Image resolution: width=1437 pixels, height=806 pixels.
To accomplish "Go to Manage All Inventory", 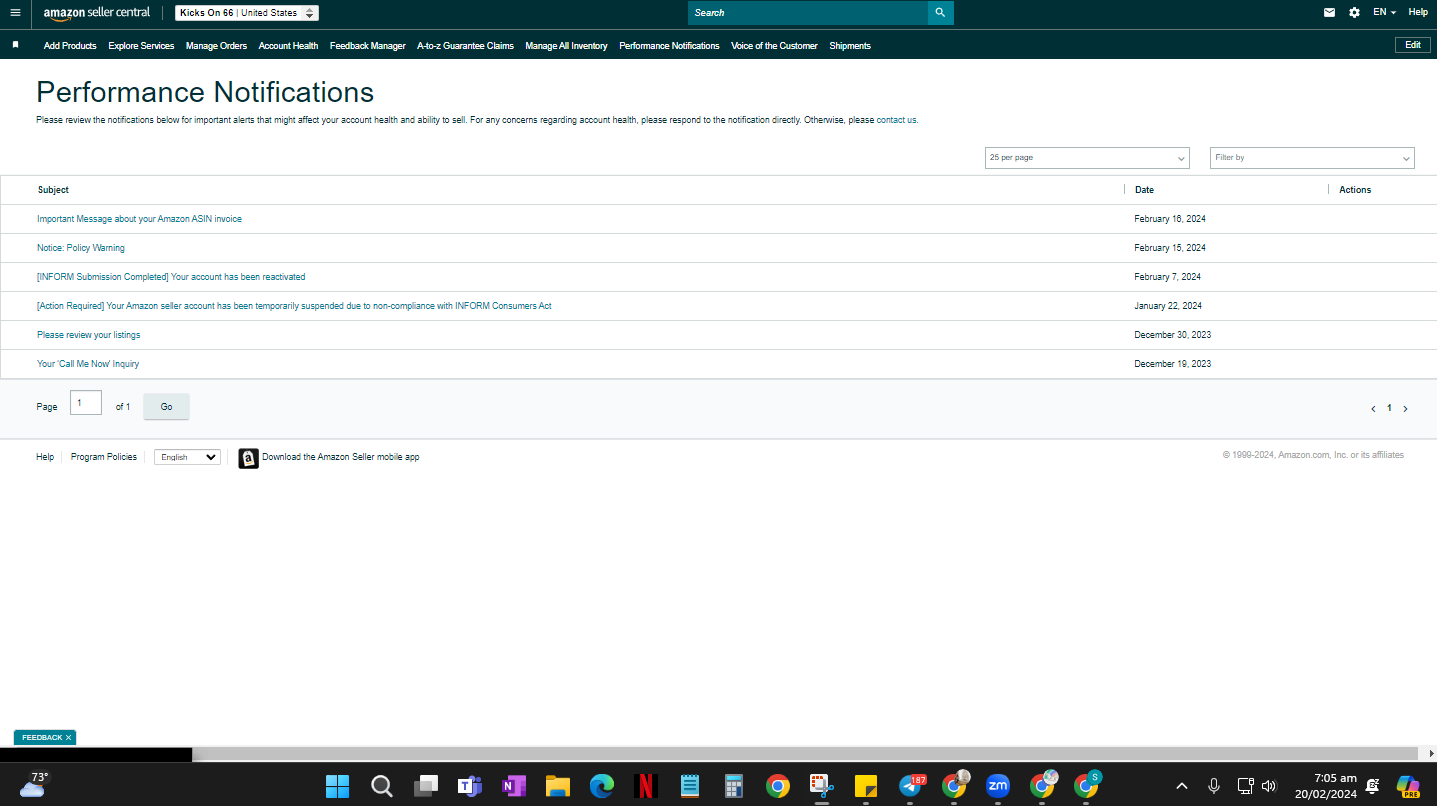I will coord(566,46).
